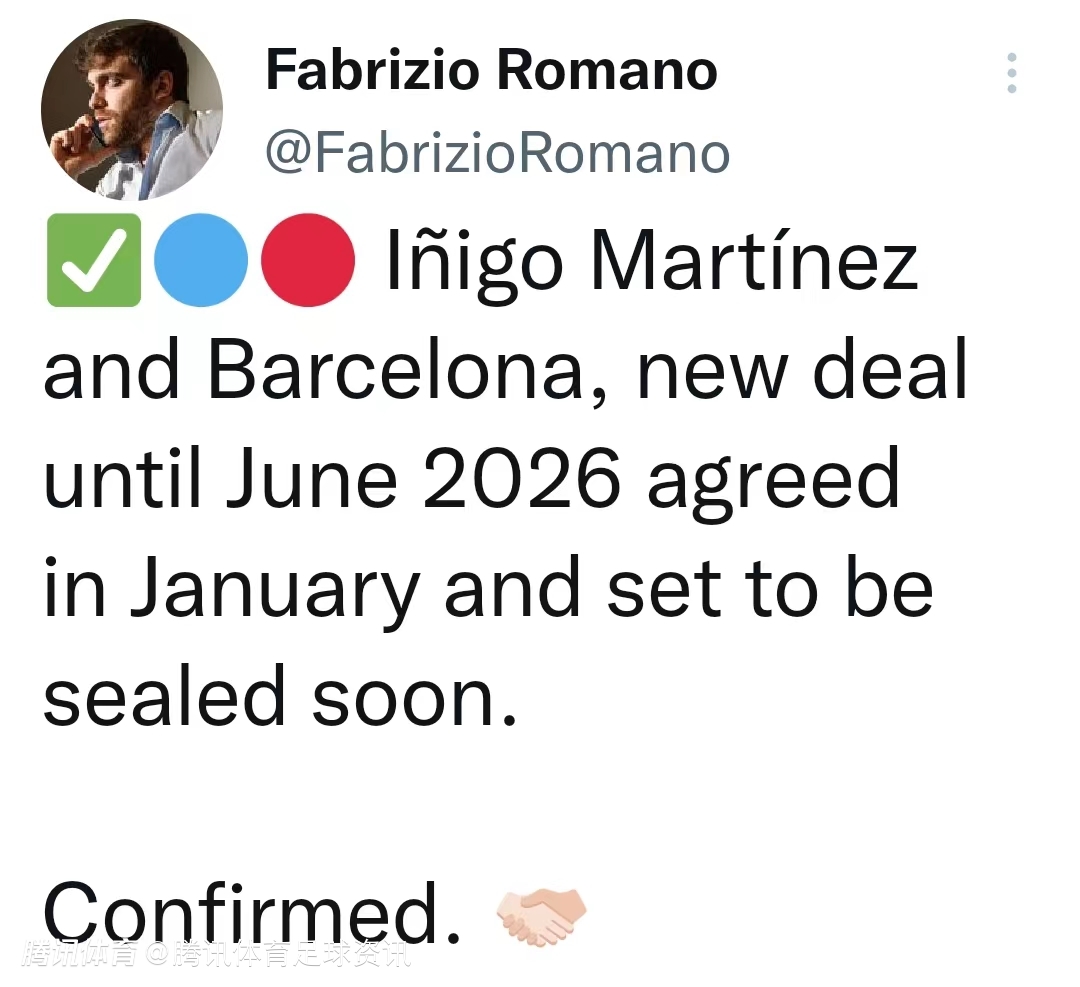Click the phrase "sealed soon."

click(282, 698)
